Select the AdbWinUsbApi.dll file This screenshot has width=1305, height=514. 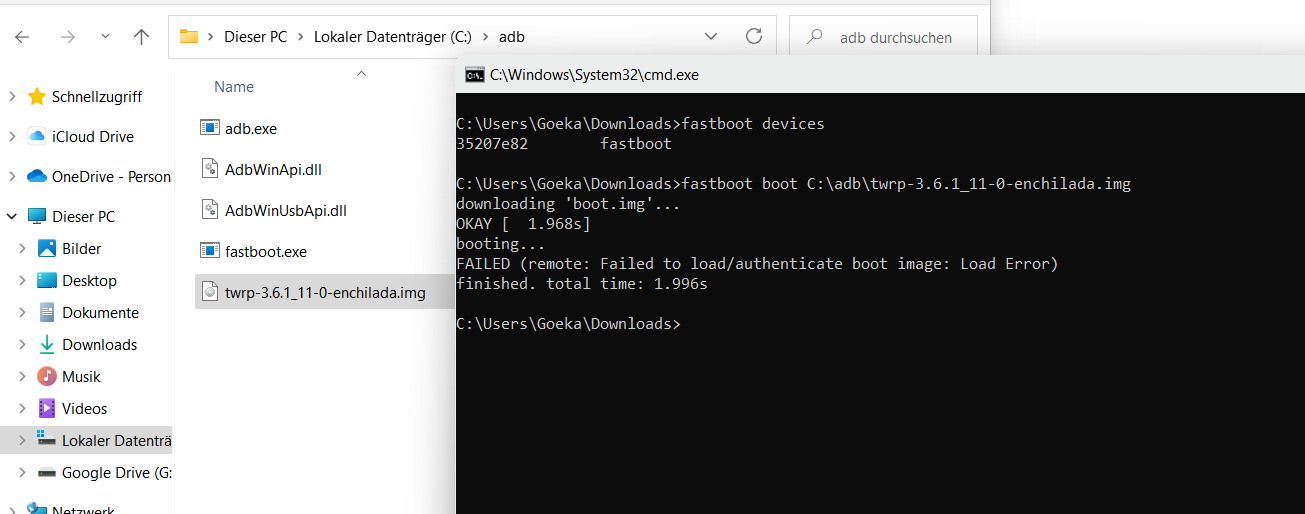tap(273, 210)
